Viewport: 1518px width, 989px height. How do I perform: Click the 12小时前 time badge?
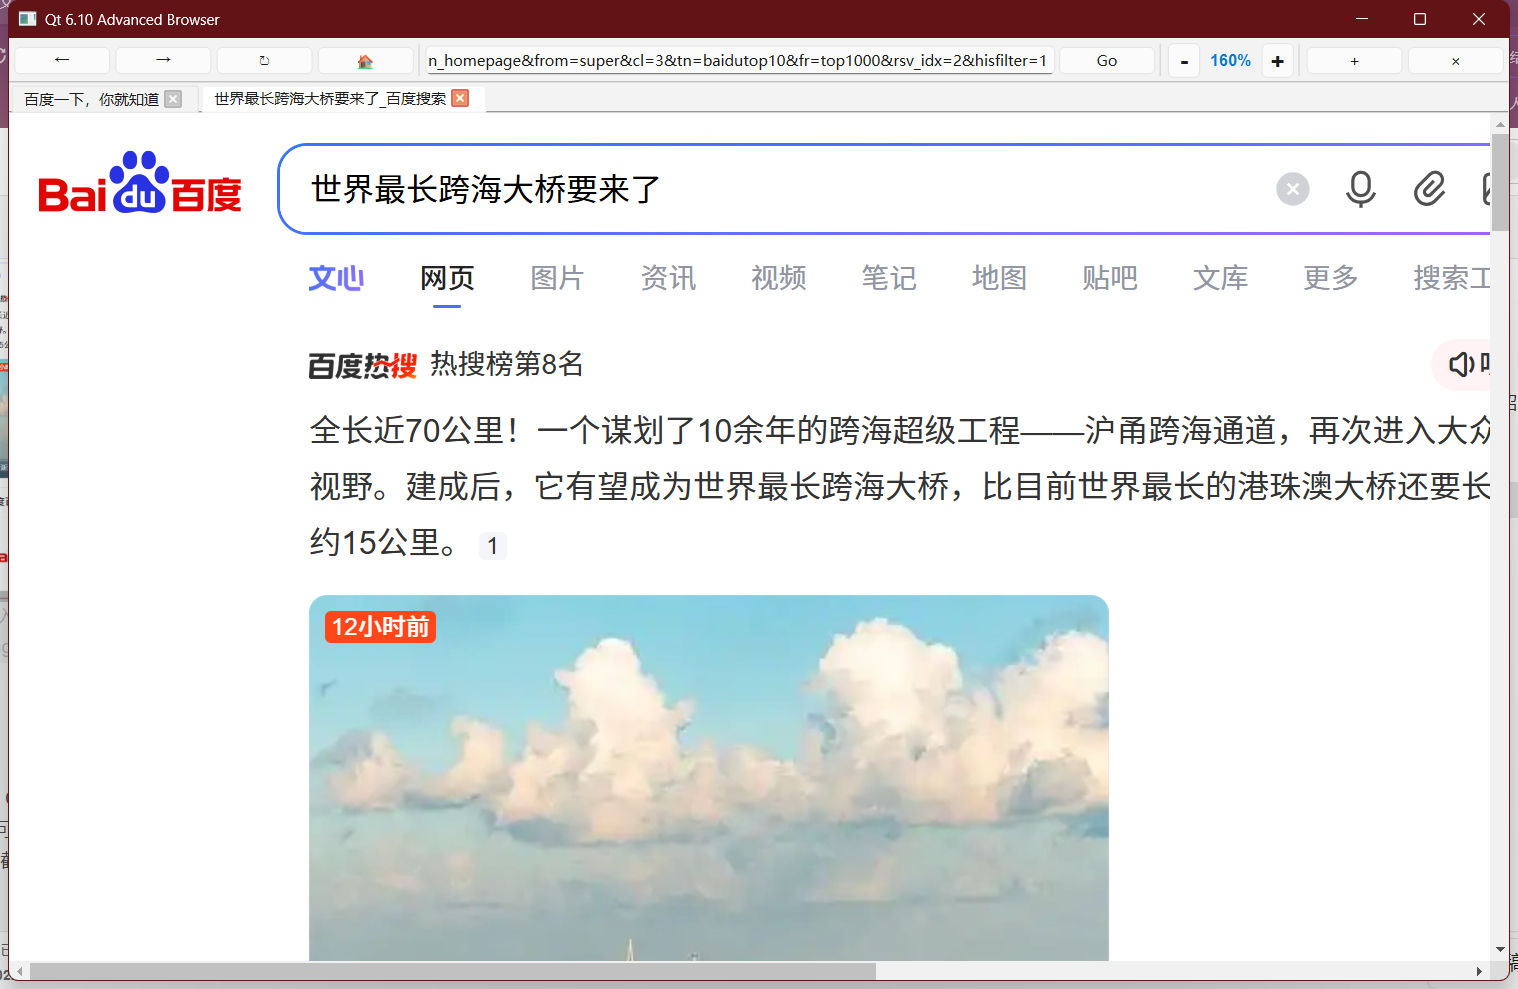[x=380, y=627]
